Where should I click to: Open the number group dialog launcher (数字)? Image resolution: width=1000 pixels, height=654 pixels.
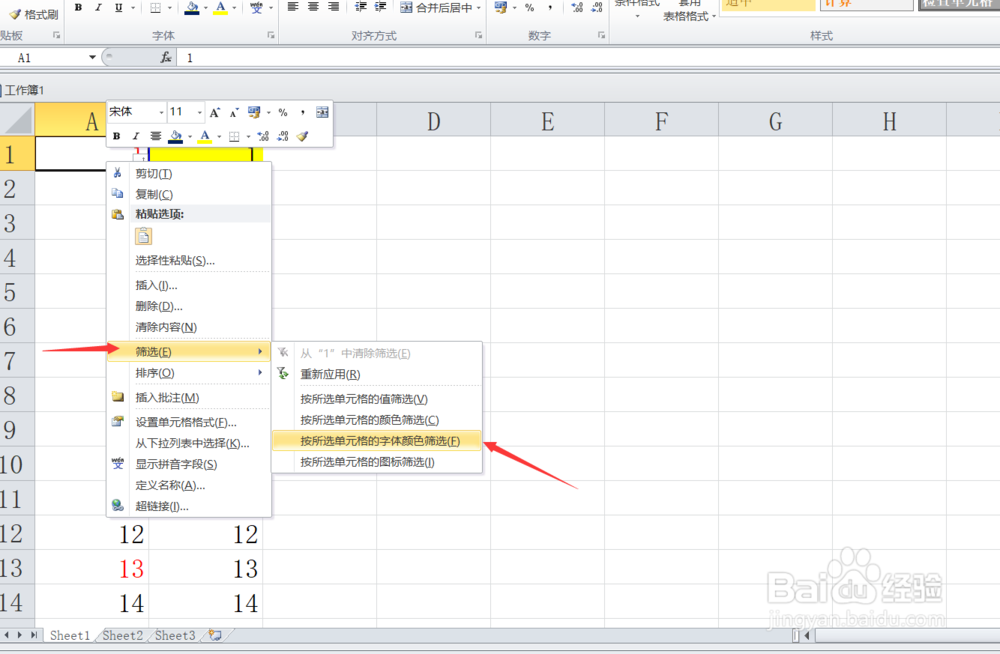click(601, 36)
